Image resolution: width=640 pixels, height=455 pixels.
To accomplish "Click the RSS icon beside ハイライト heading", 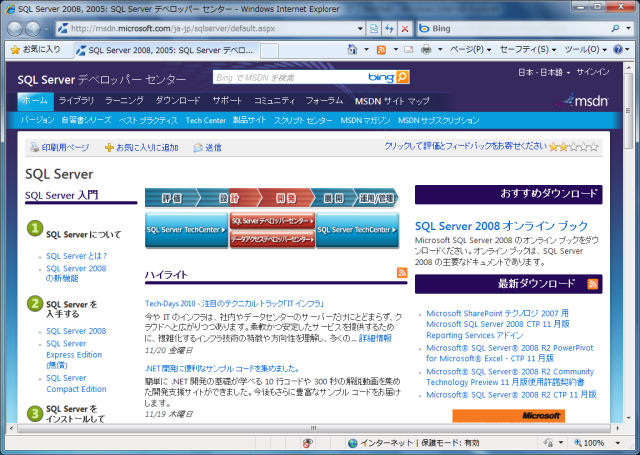I will (402, 273).
